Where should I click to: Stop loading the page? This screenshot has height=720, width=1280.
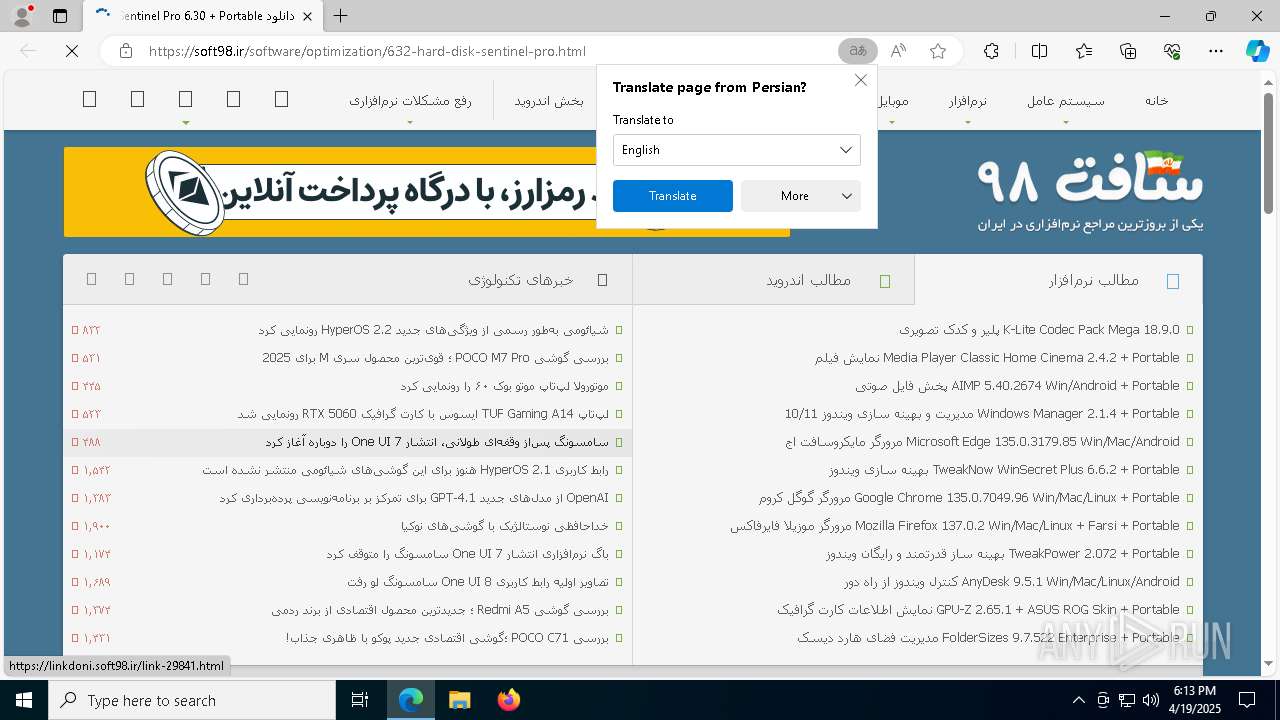[x=72, y=51]
